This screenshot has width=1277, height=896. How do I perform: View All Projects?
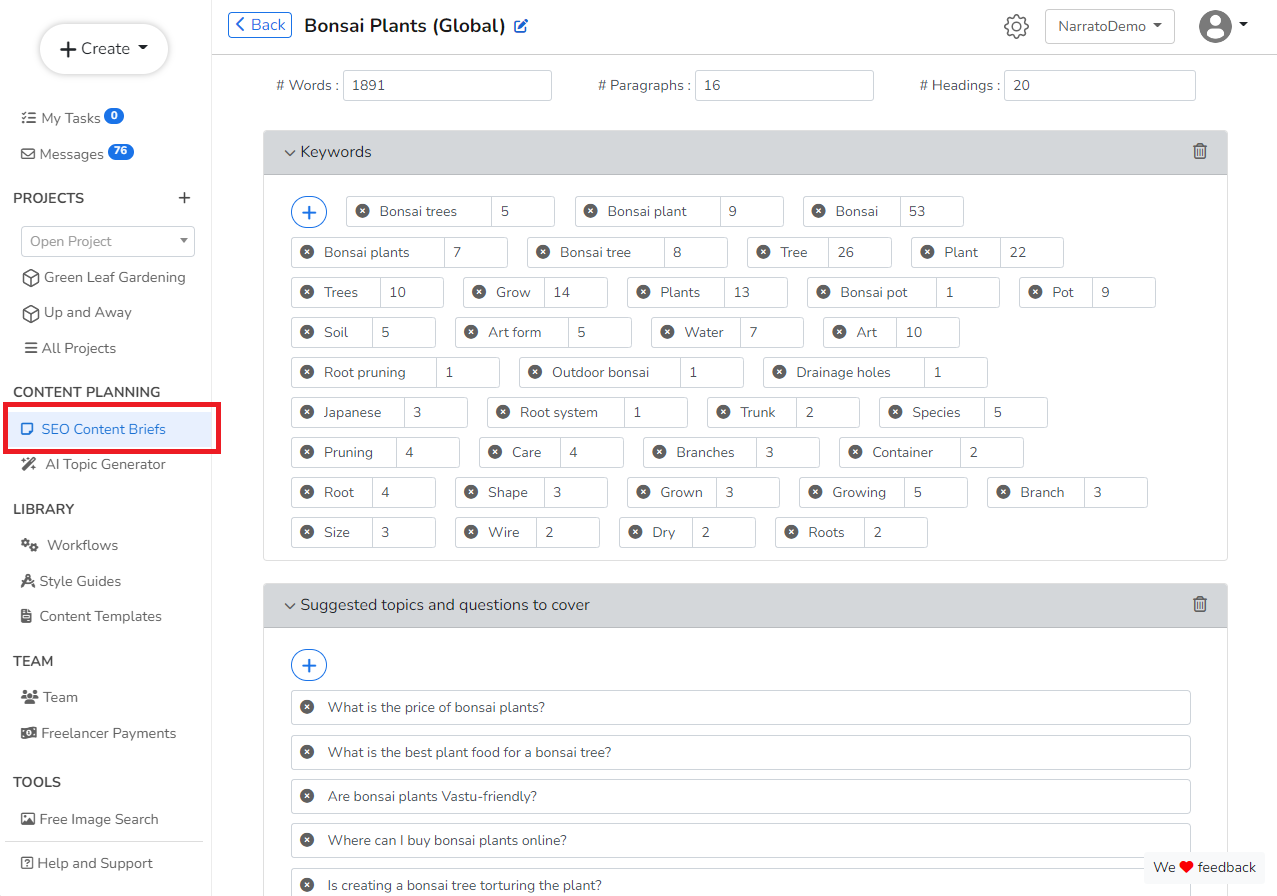click(x=70, y=348)
